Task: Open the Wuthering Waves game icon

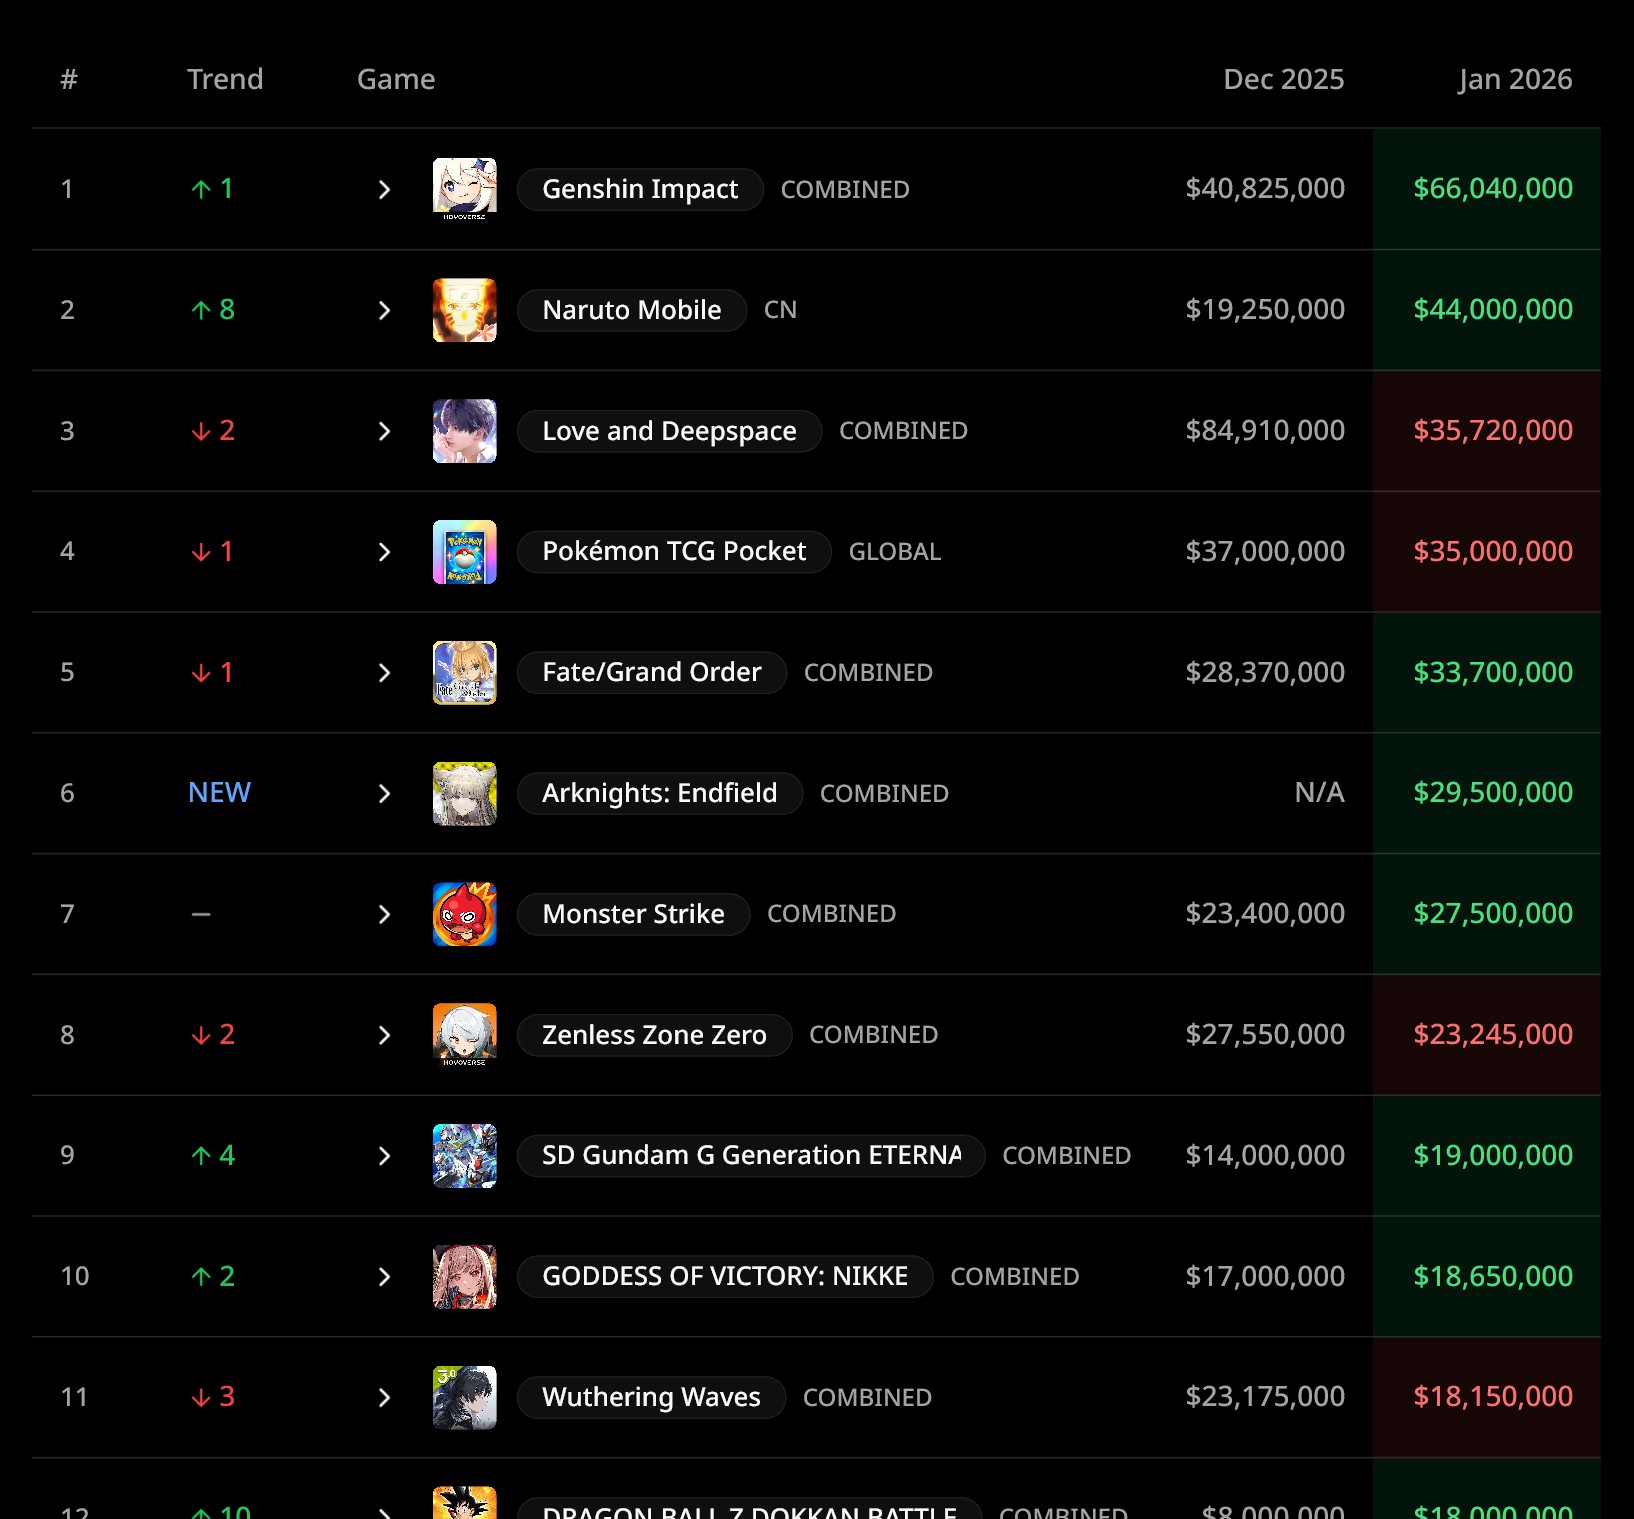Action: tap(464, 1398)
